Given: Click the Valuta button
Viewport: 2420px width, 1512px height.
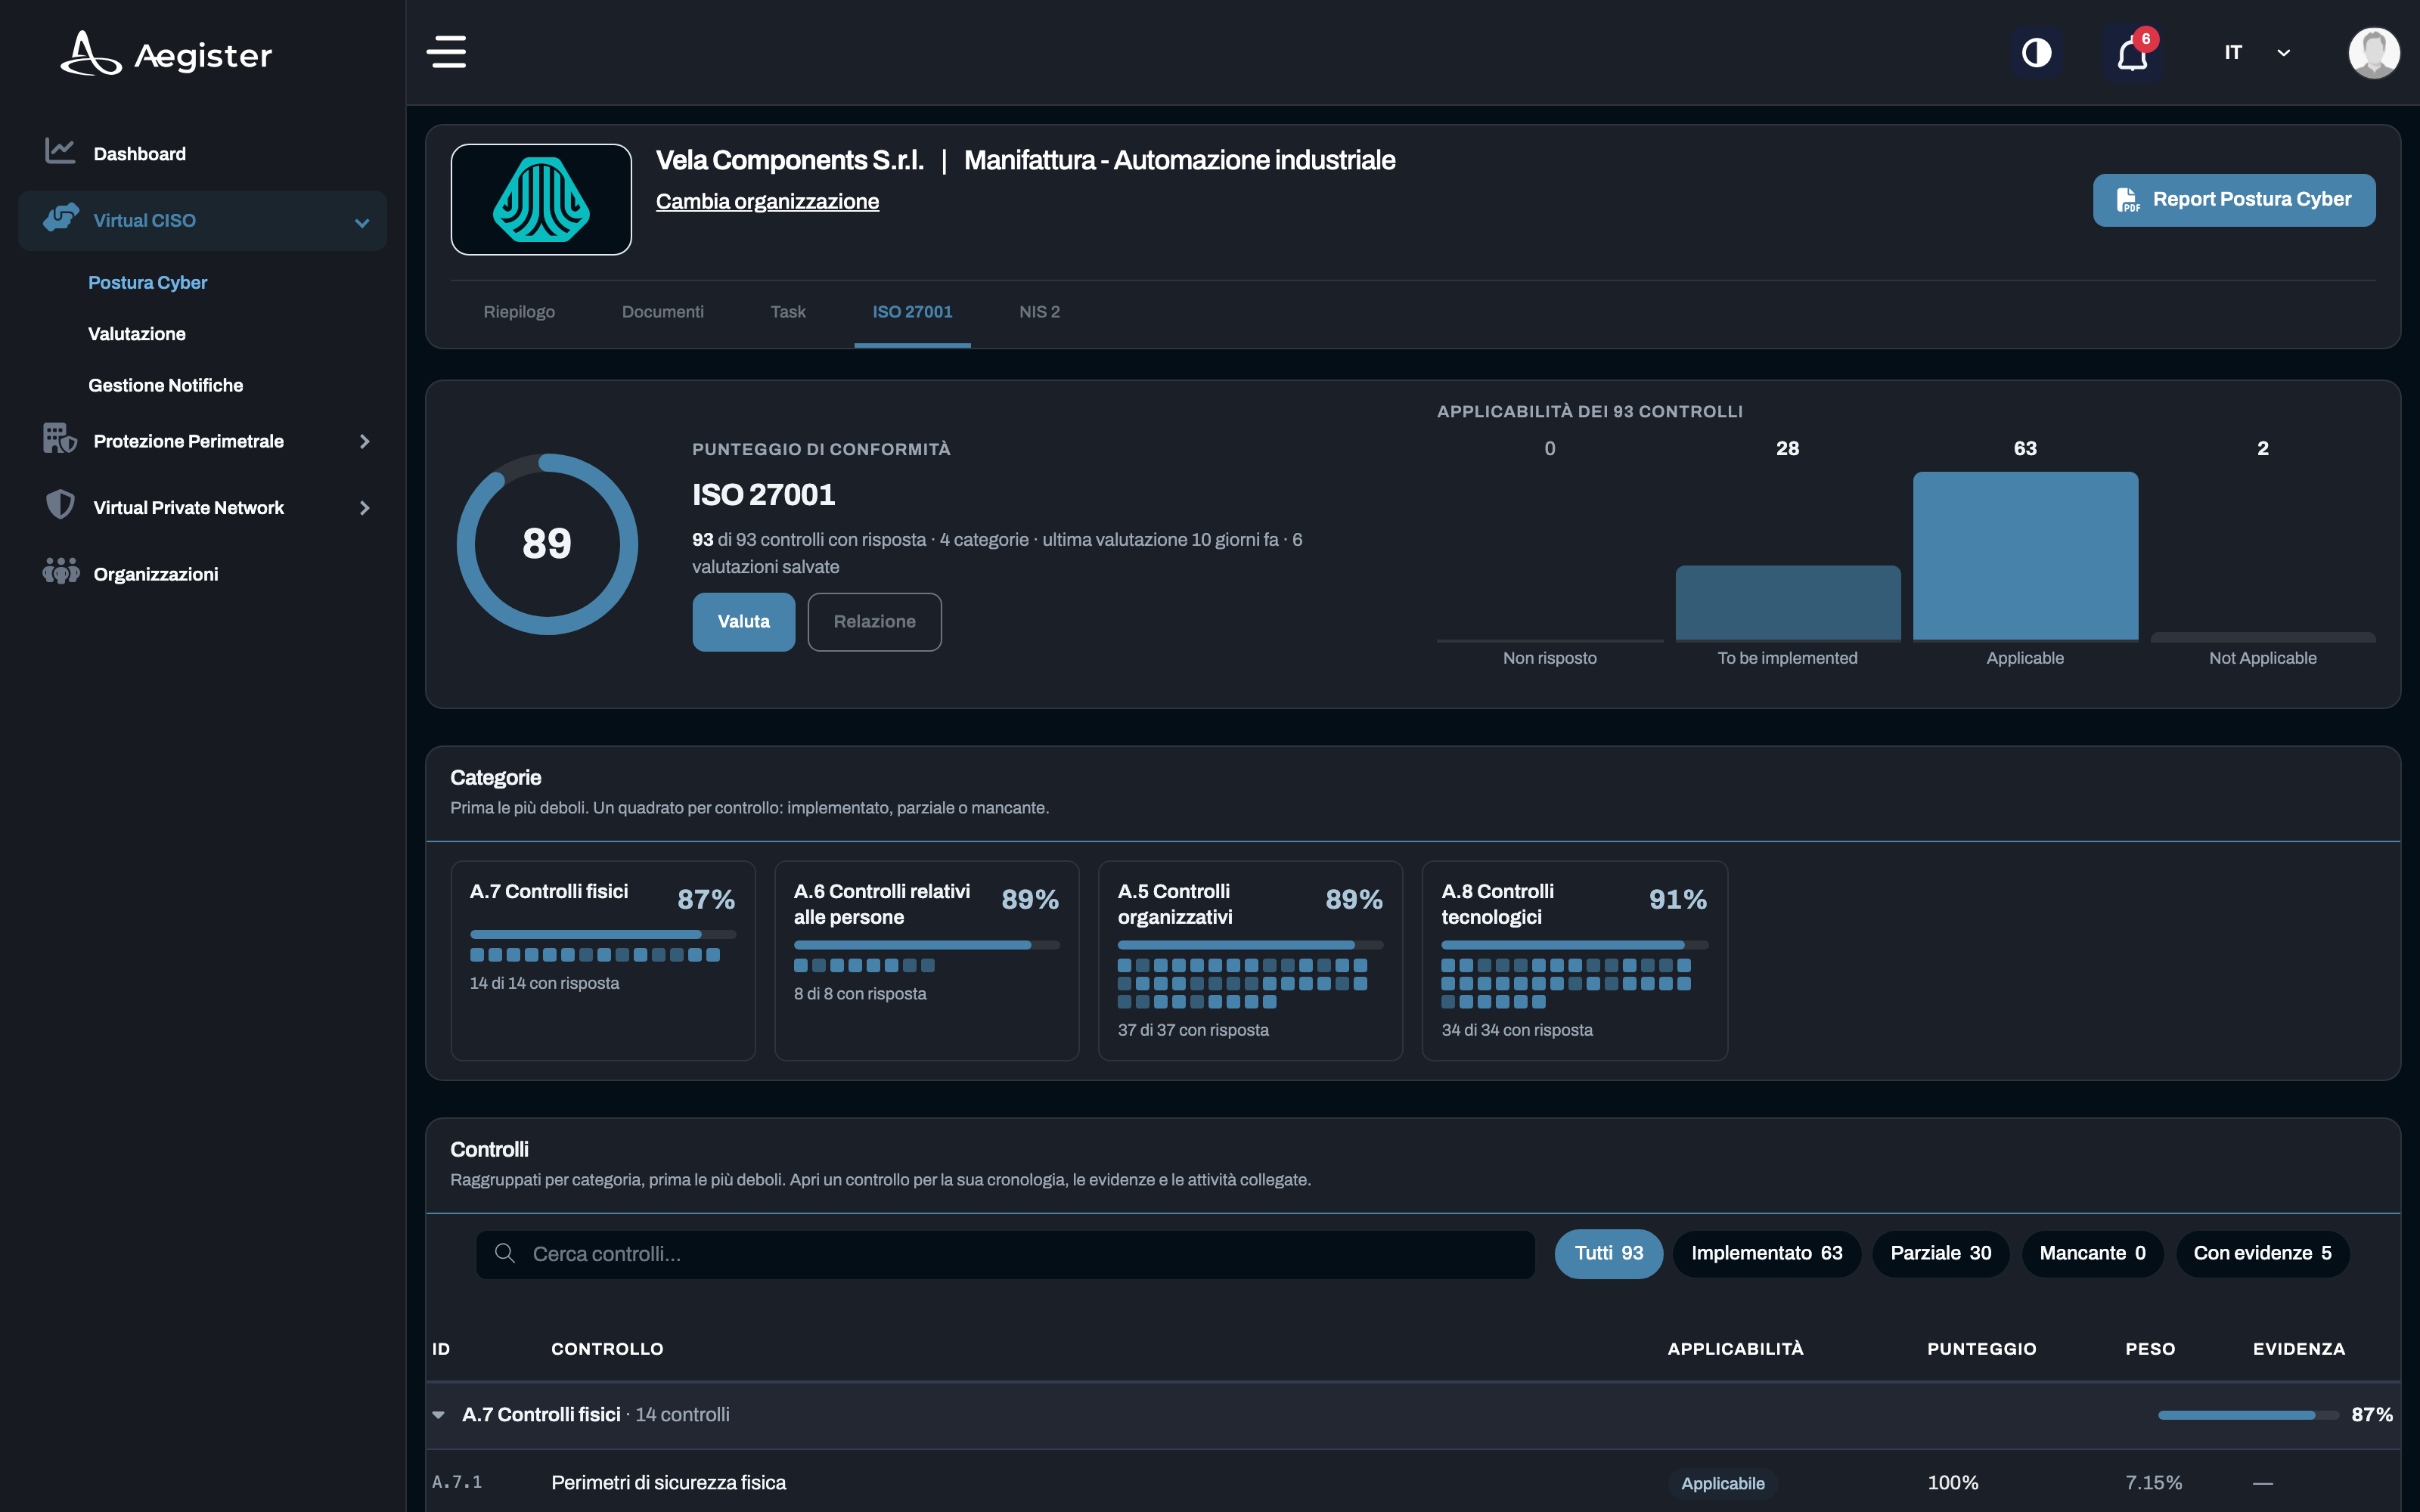Looking at the screenshot, I should point(743,621).
